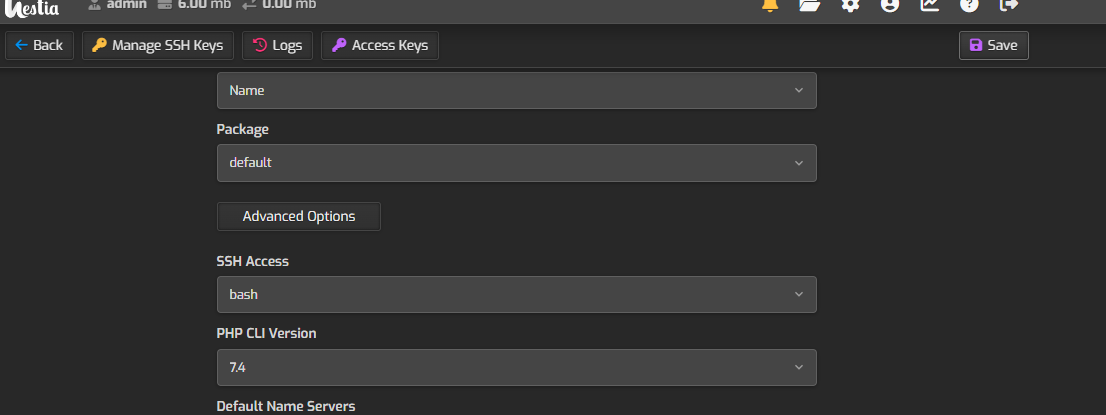Expand the Name dropdown
The image size is (1106, 415).
pyautogui.click(x=516, y=90)
